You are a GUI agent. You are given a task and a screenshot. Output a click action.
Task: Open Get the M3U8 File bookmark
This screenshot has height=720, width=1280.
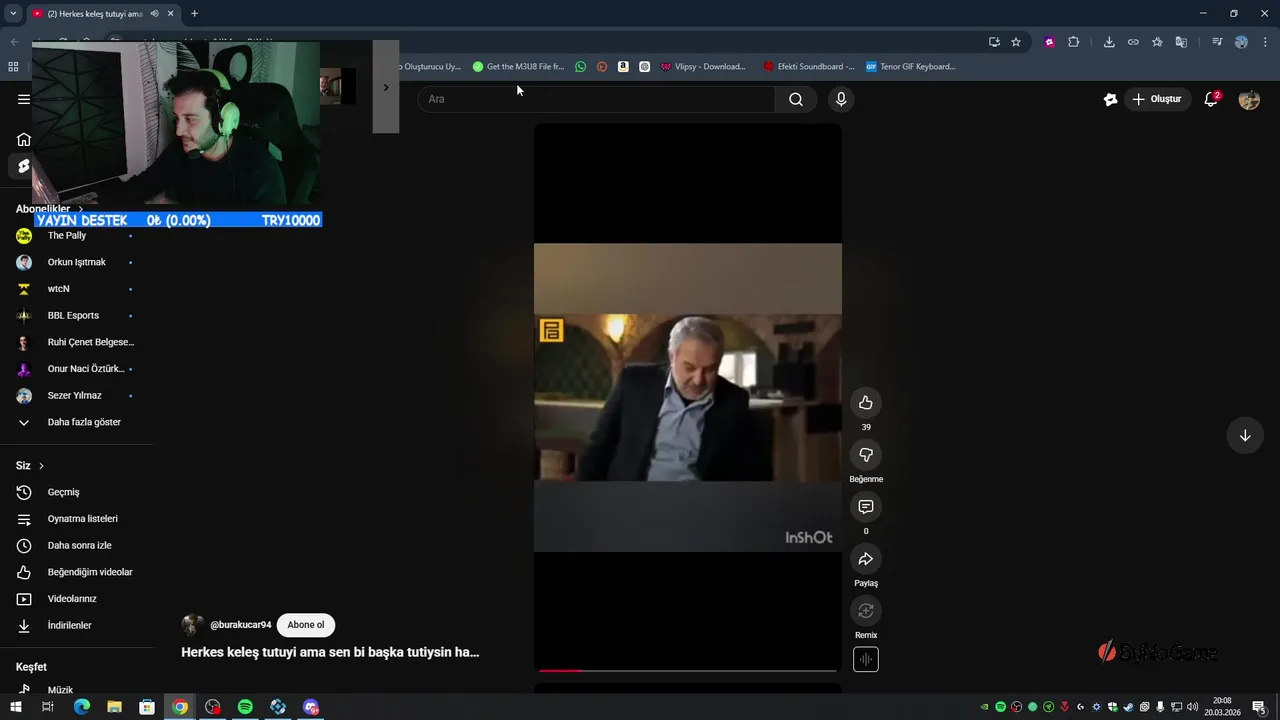518,67
